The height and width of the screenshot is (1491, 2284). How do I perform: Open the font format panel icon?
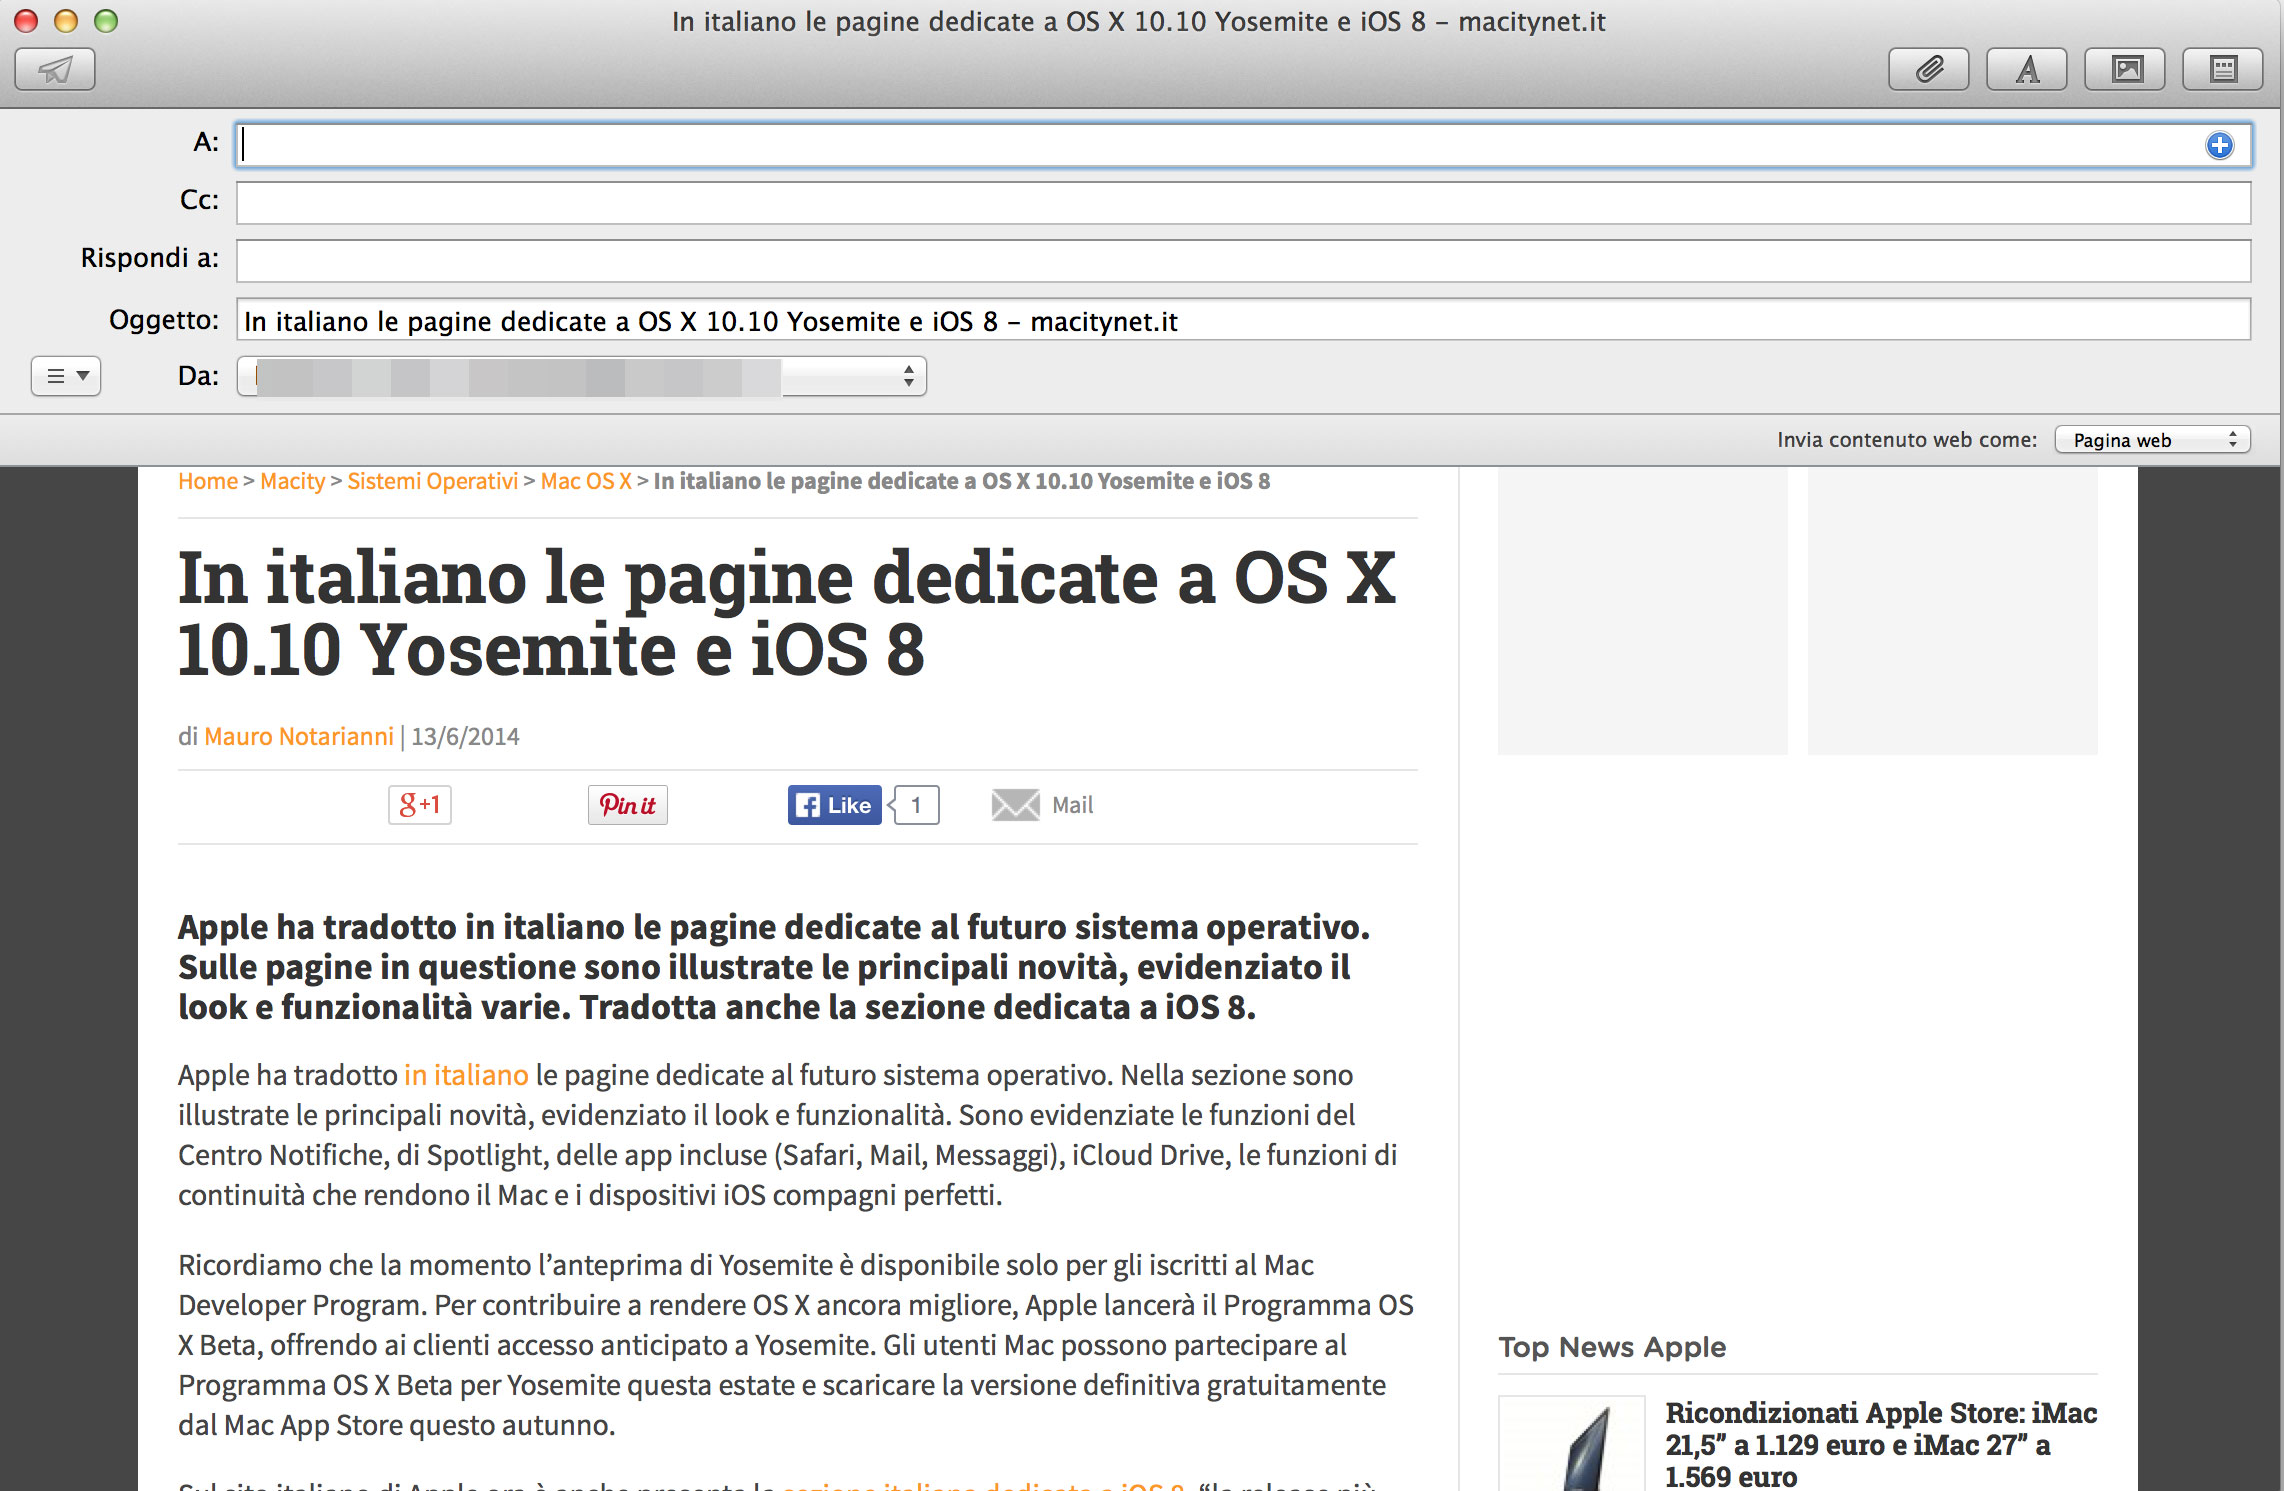tap(2026, 69)
